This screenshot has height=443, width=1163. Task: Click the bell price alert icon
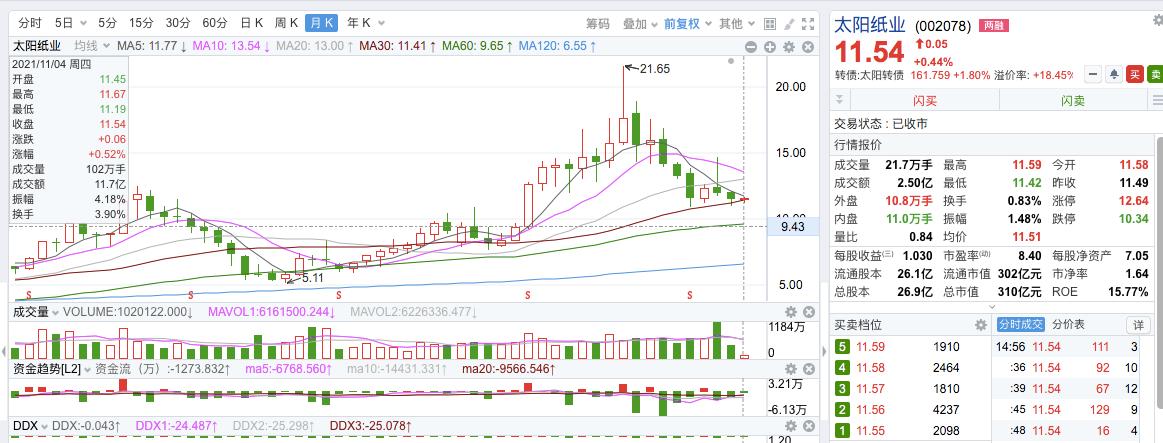coord(1114,74)
